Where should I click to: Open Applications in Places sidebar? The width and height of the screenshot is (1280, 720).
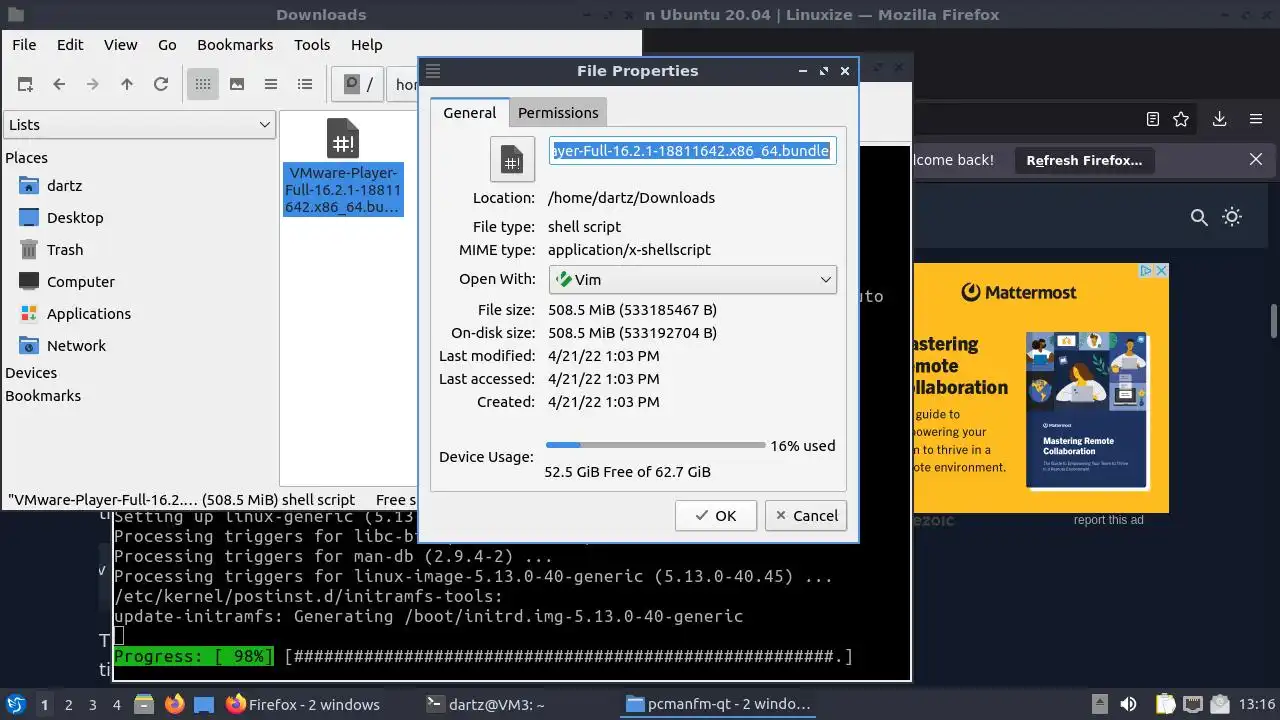tap(88, 313)
